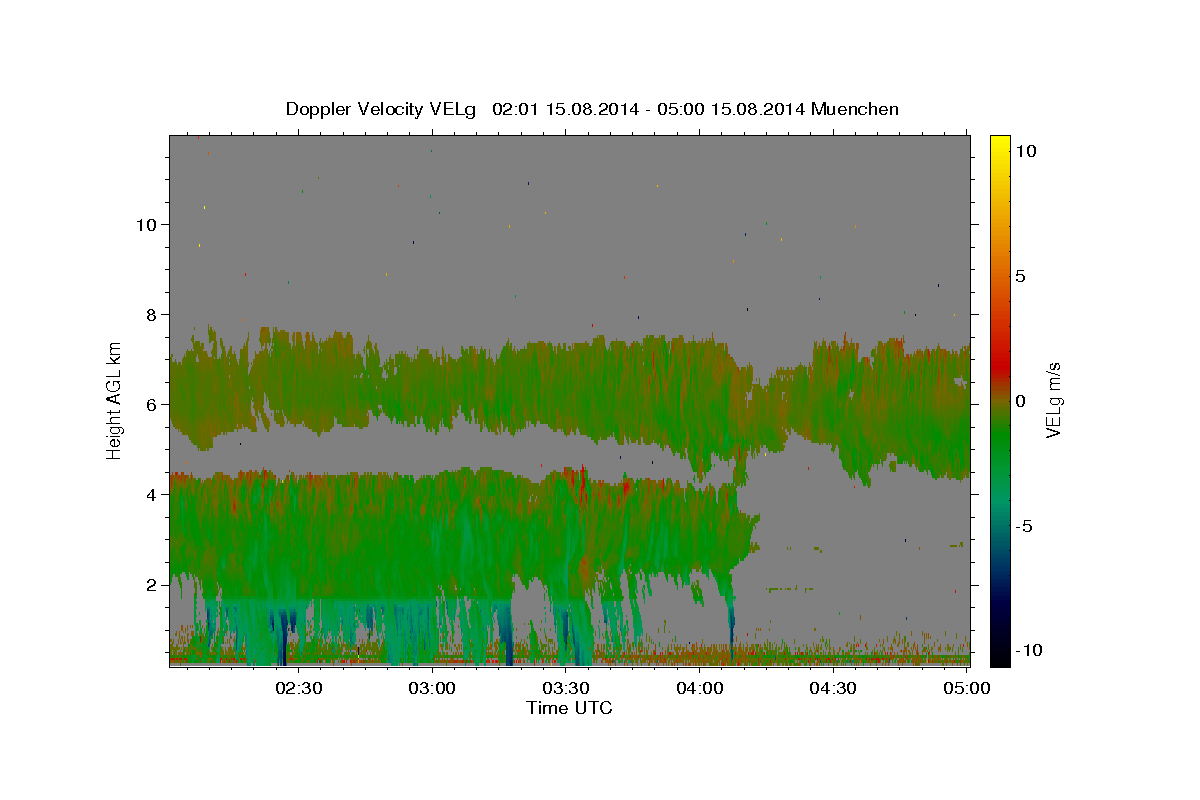Click the colorbar value 5 label
The width and height of the screenshot is (1200, 800).
[1021, 277]
